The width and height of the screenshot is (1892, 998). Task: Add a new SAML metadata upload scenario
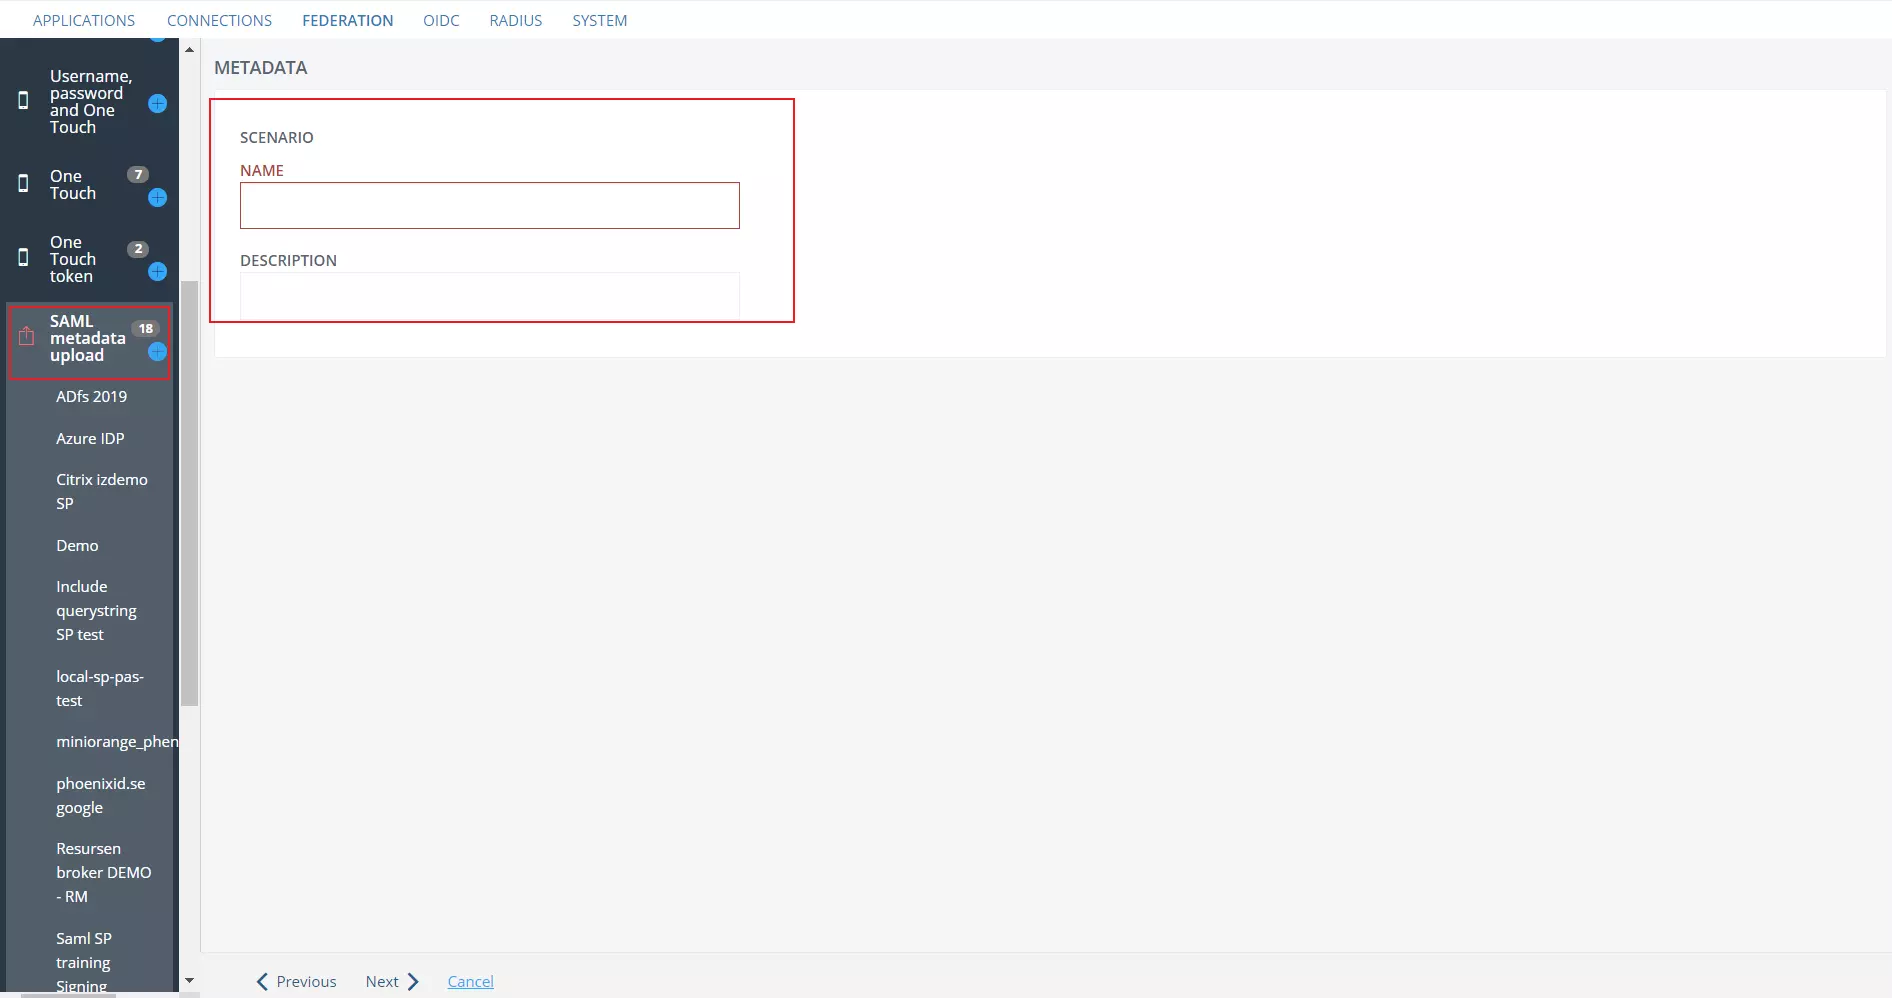(157, 352)
